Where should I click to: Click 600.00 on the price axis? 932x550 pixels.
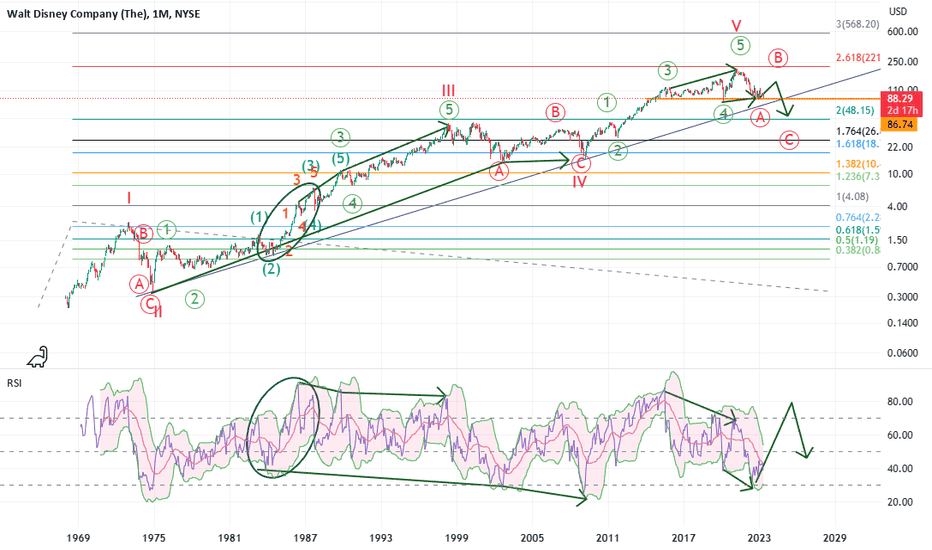pos(902,32)
